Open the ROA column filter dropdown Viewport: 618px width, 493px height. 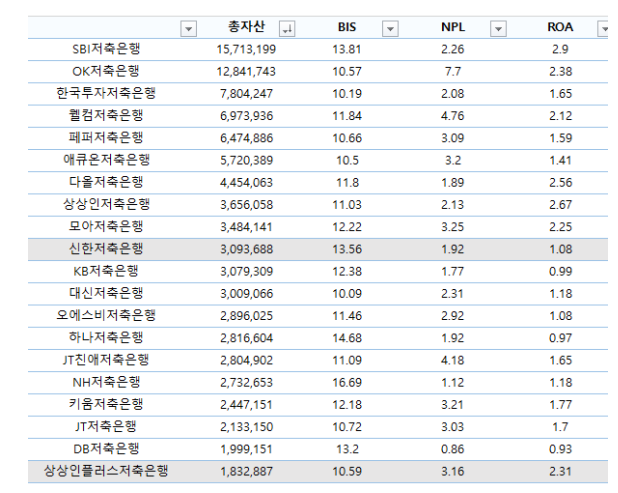(x=603, y=29)
